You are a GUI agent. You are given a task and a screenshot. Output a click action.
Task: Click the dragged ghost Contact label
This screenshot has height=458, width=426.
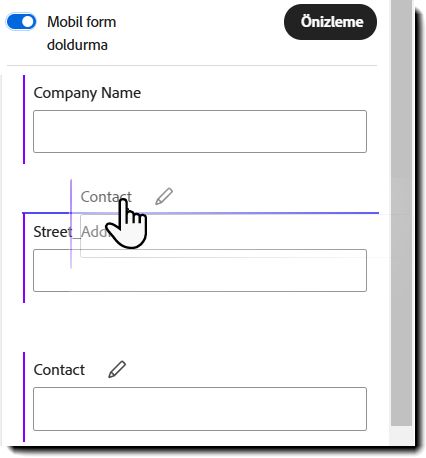click(106, 197)
